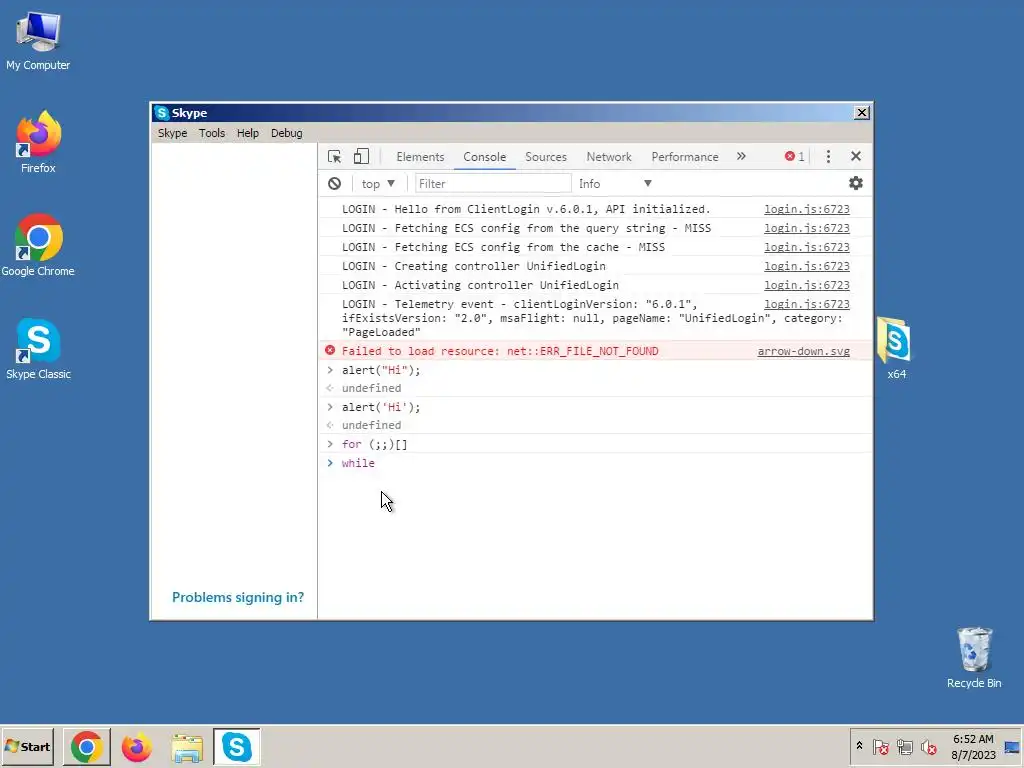Screen dimensions: 1024x768
Task: Open Chrome from the taskbar
Action: pyautogui.click(x=87, y=747)
